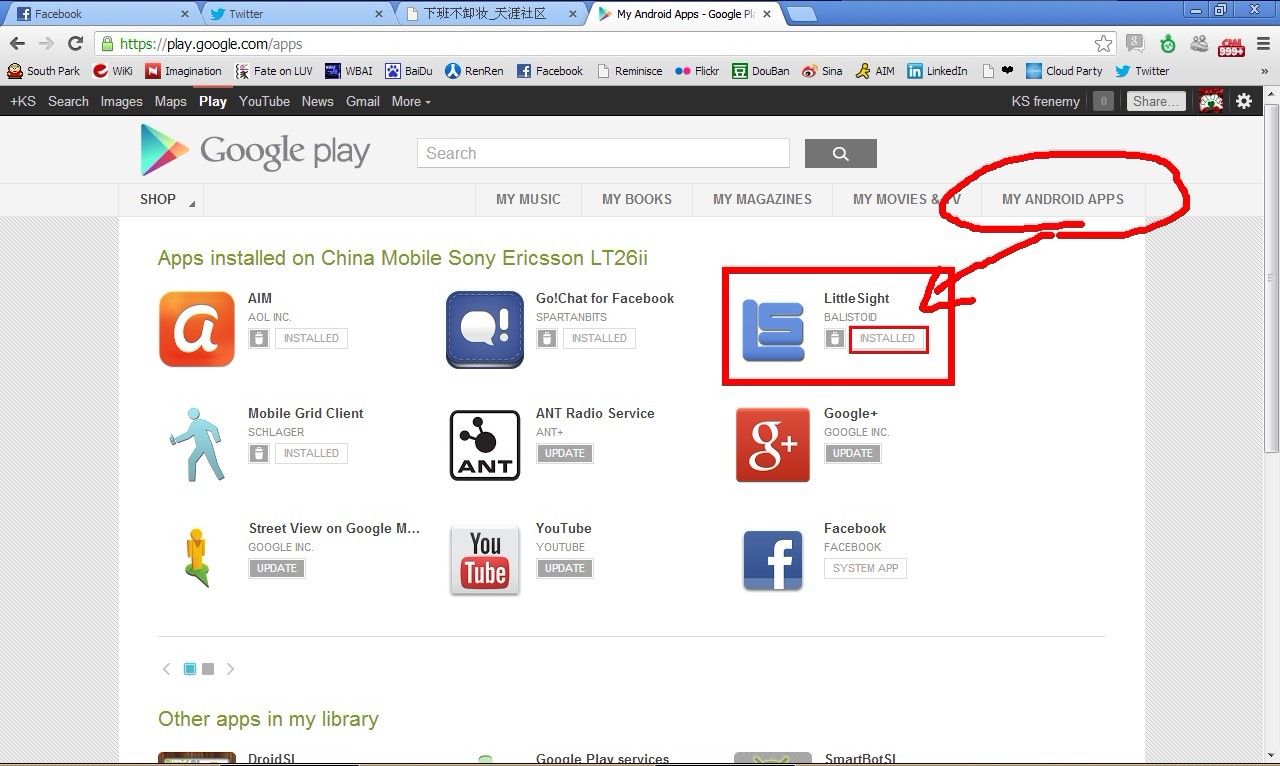Open the LittleSight app title link
This screenshot has width=1280, height=766.
857,298
